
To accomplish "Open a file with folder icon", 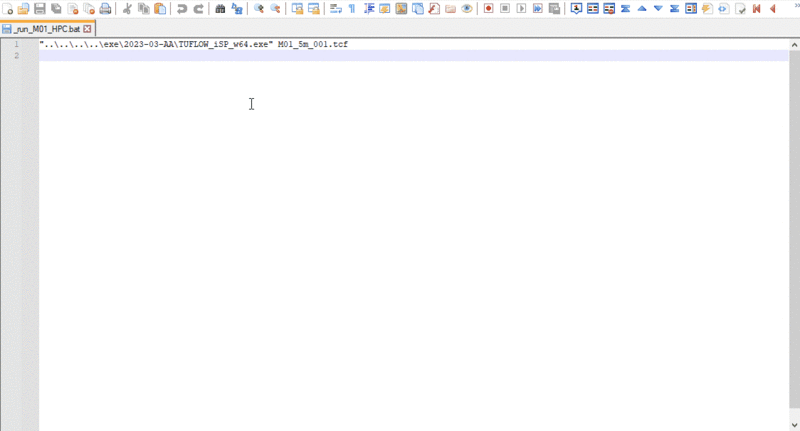I will pos(23,9).
